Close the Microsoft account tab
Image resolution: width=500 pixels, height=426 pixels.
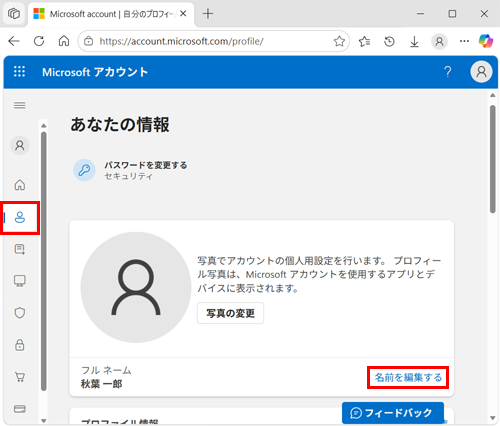click(183, 14)
